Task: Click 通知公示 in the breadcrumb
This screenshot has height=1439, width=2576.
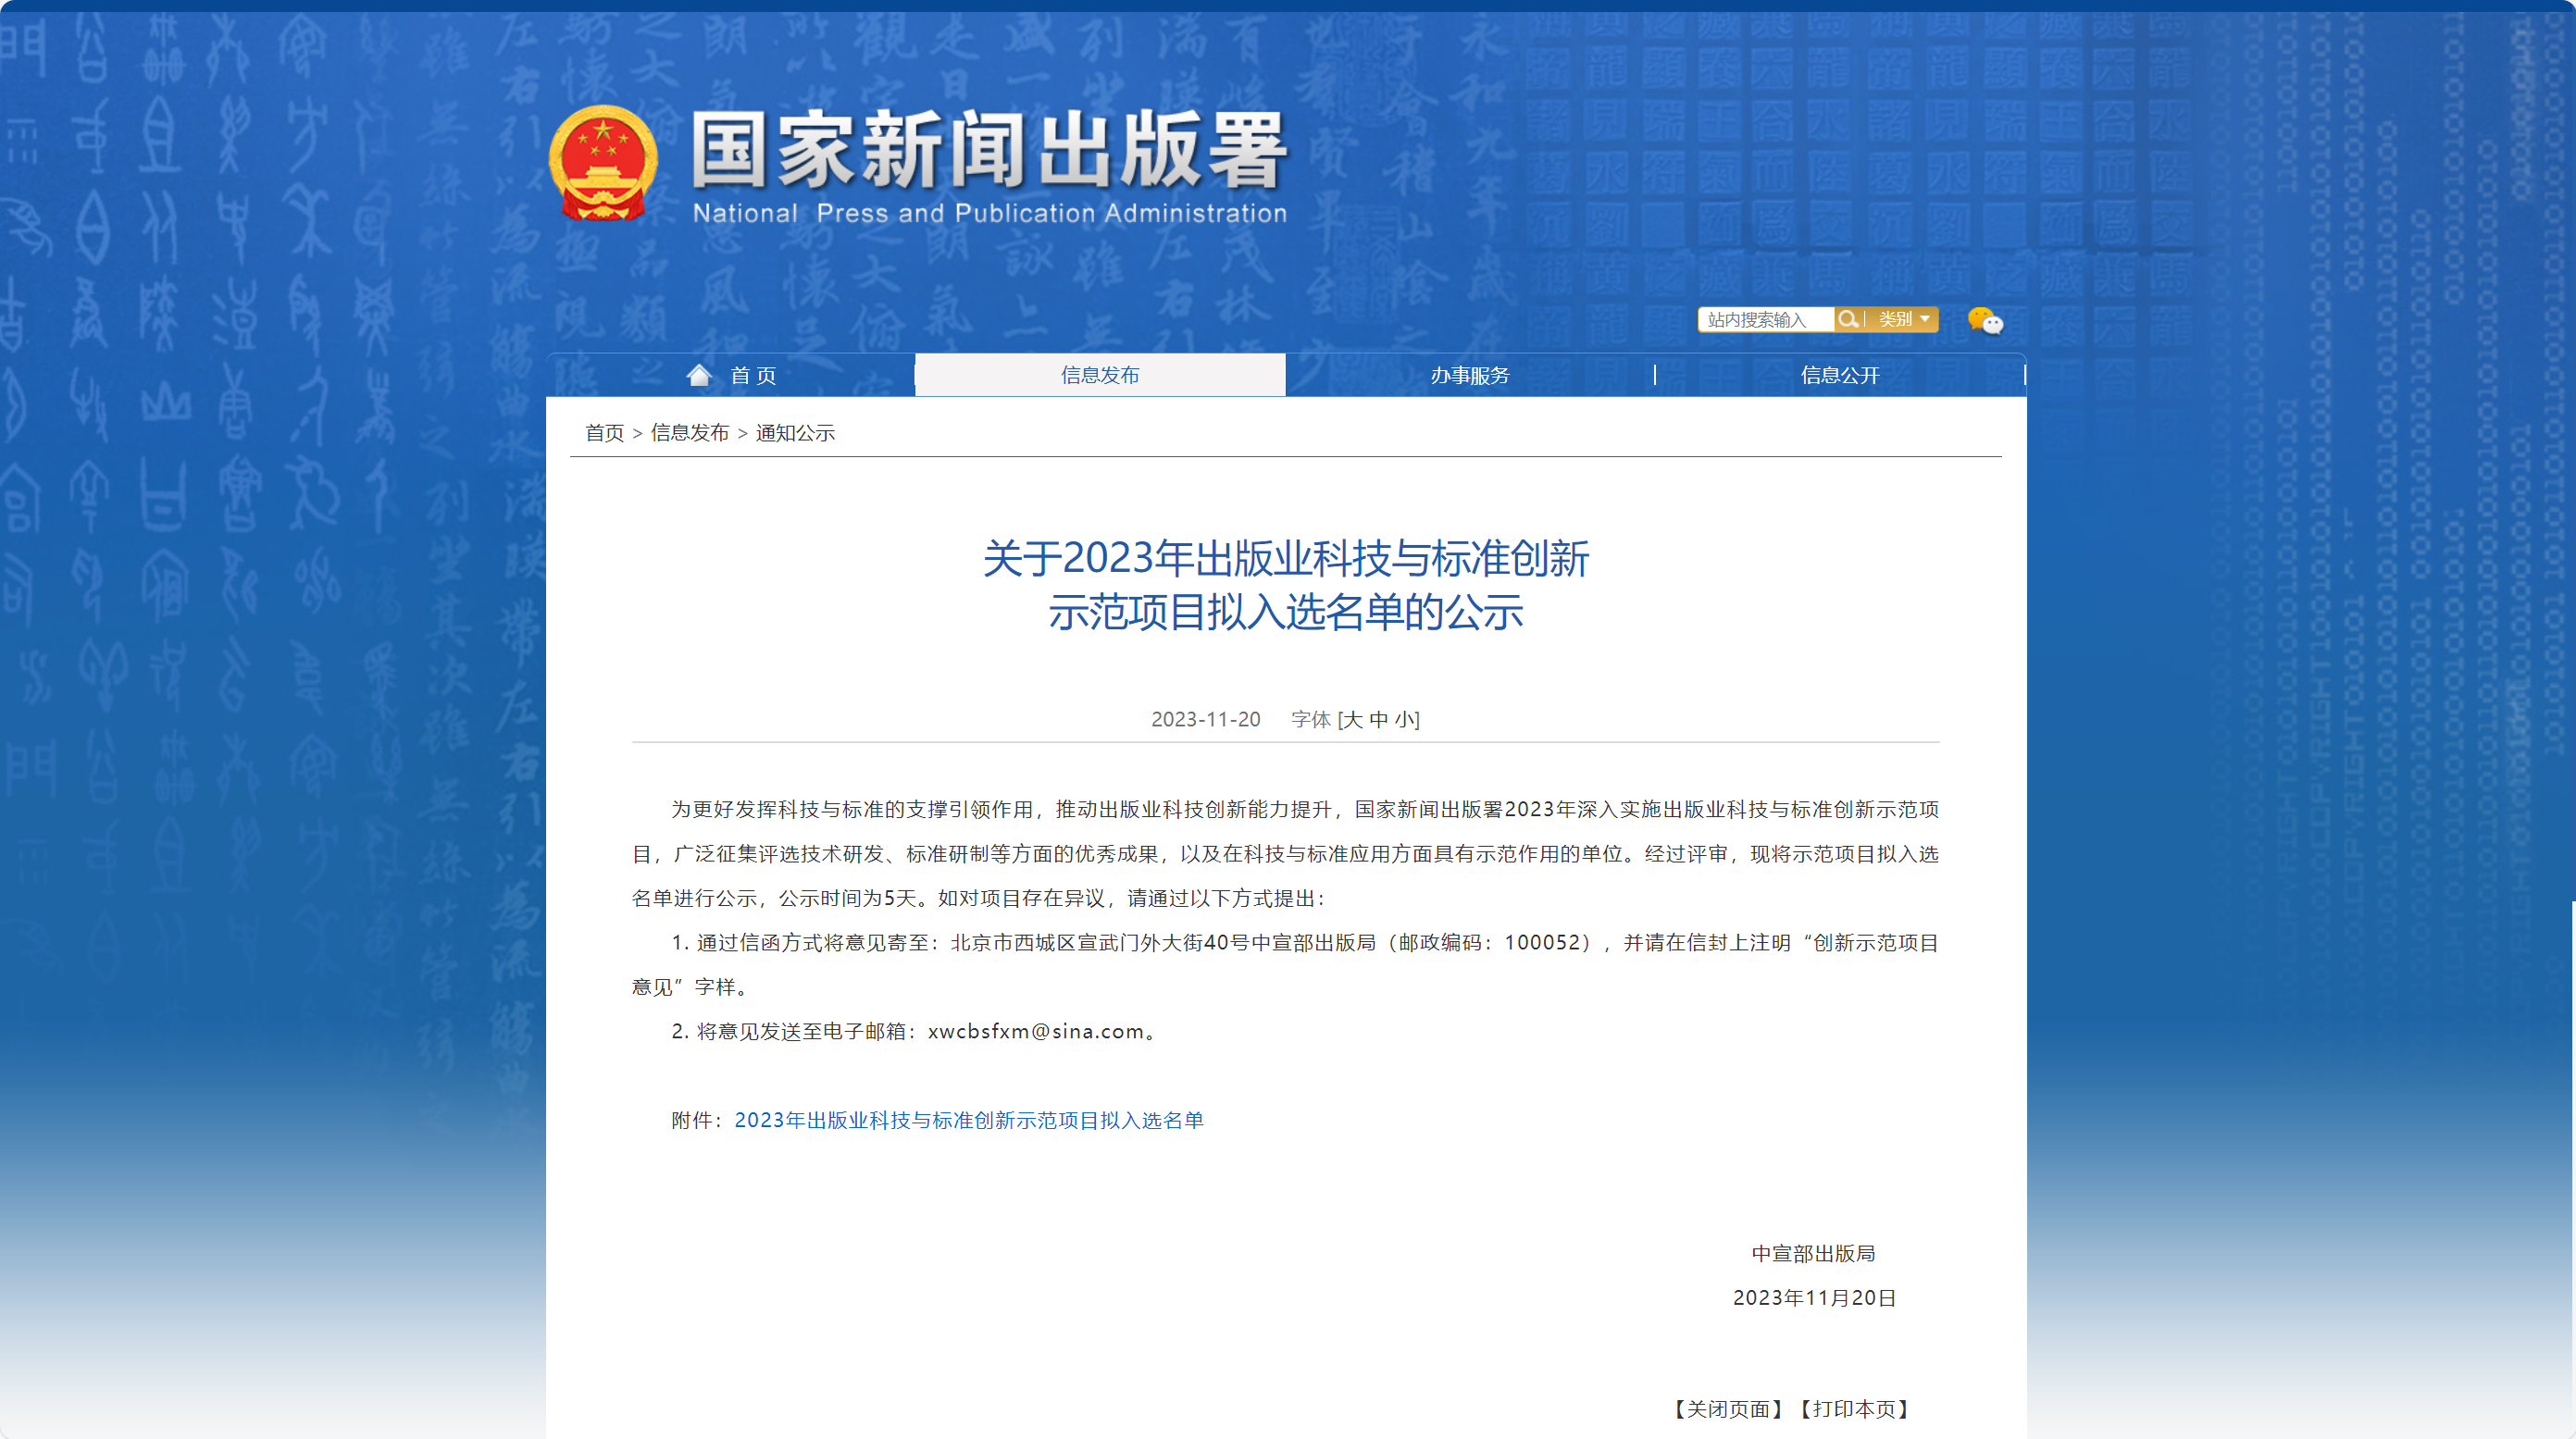Action: (795, 433)
